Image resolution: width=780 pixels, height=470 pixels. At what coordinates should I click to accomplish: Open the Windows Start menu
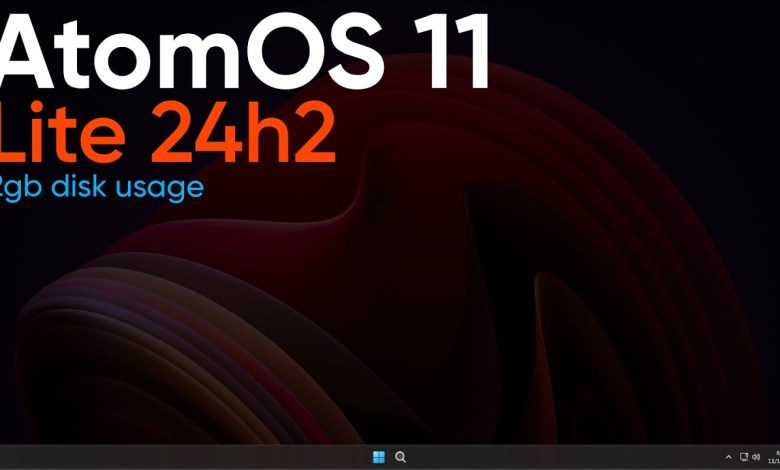click(379, 457)
